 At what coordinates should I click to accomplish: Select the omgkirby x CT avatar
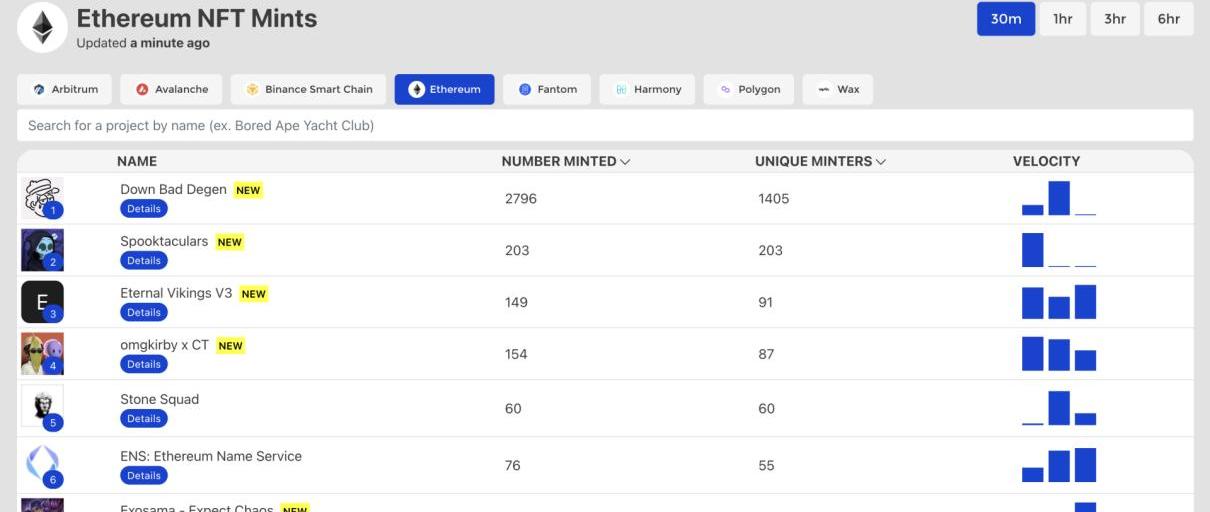pyautogui.click(x=42, y=354)
